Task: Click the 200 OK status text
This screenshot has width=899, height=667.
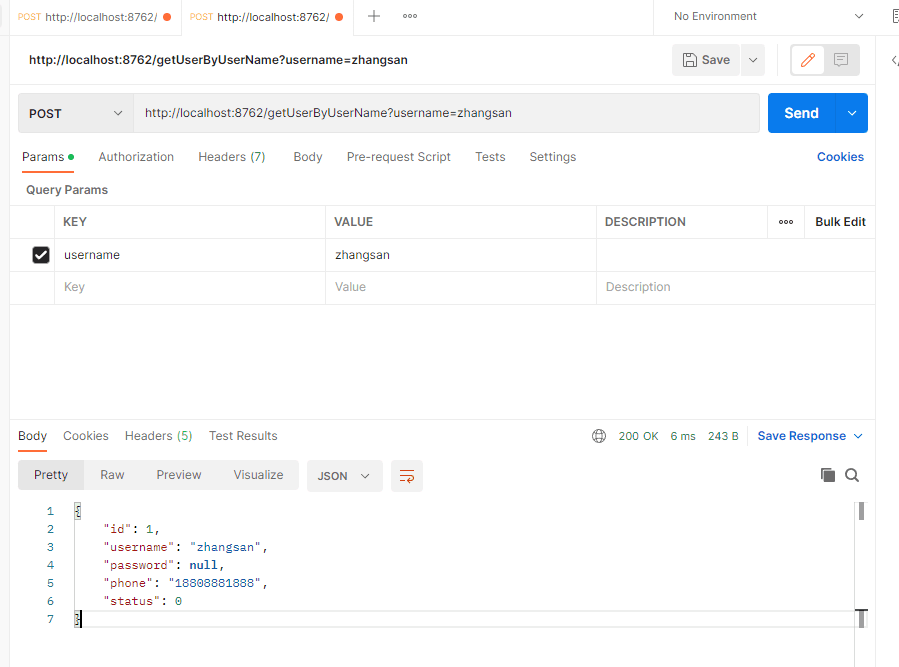Action: pos(638,436)
